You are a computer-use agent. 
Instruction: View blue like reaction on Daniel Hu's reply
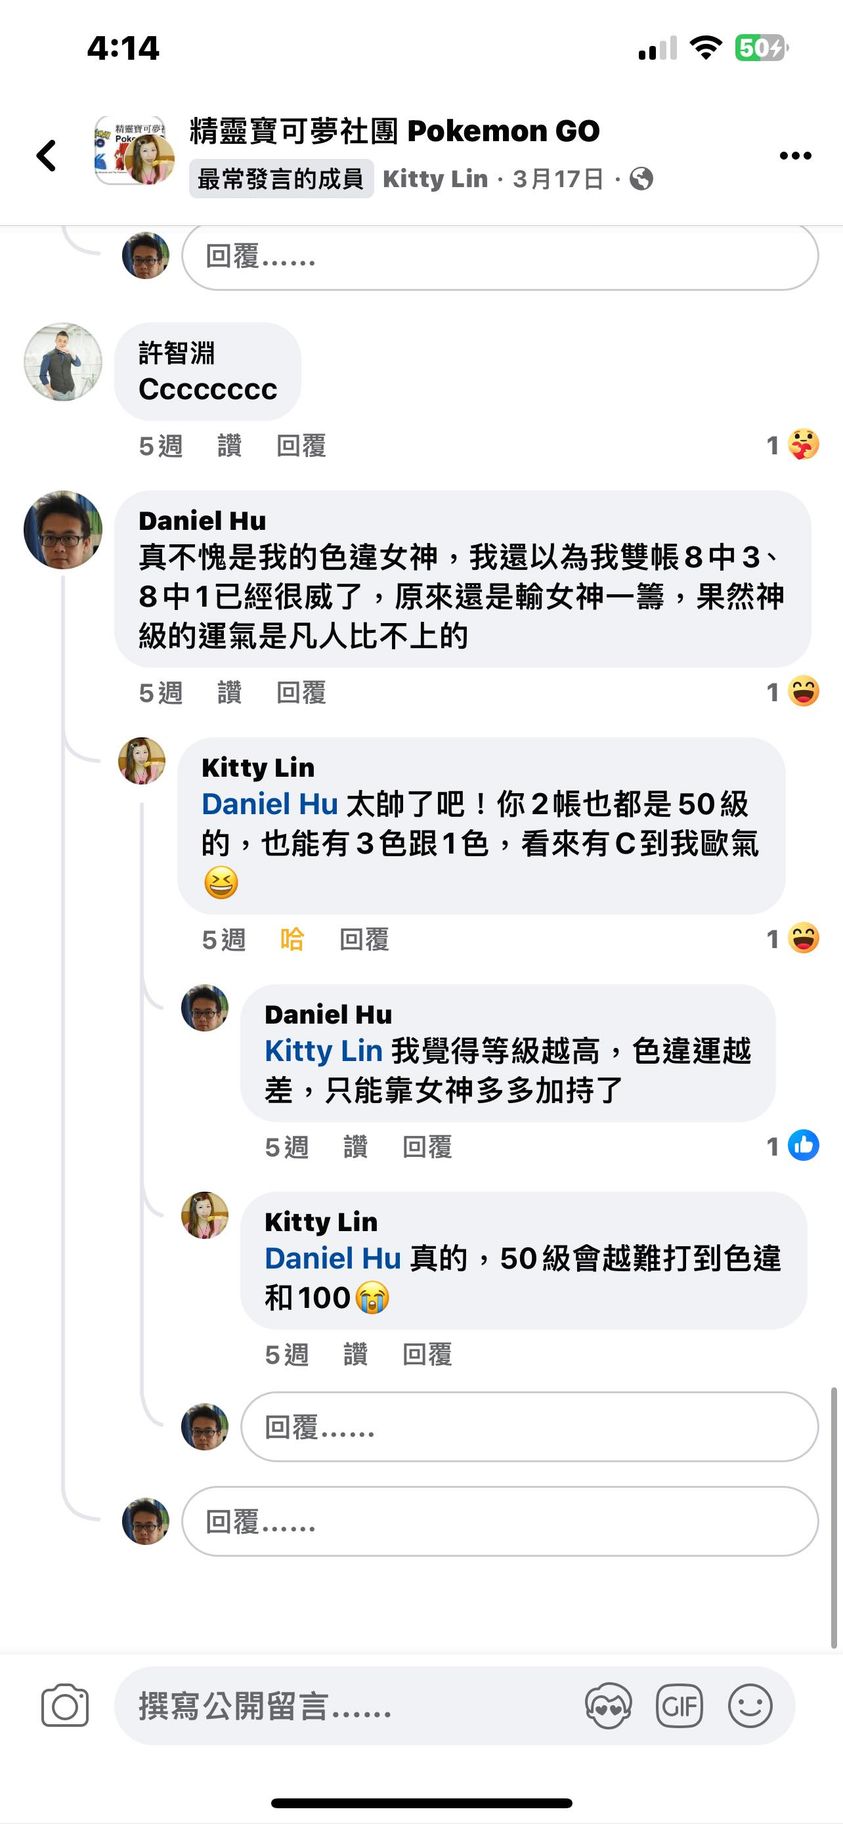pos(793,1146)
